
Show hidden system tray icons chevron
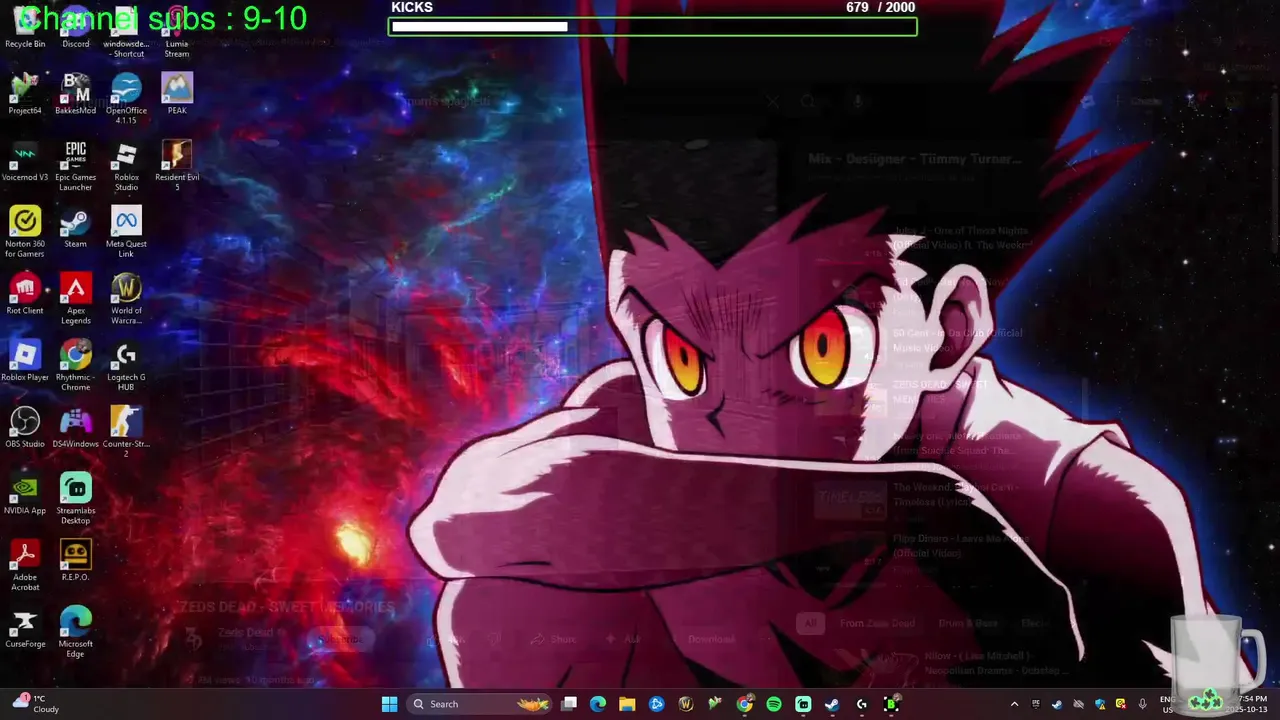tap(1014, 704)
